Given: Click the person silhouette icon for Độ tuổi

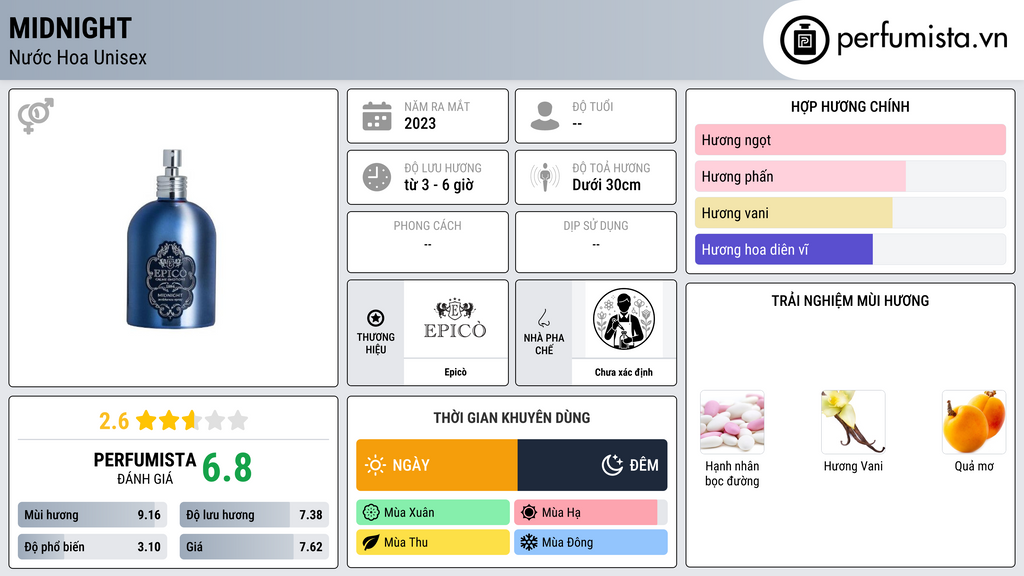Looking at the screenshot, I should point(545,116).
